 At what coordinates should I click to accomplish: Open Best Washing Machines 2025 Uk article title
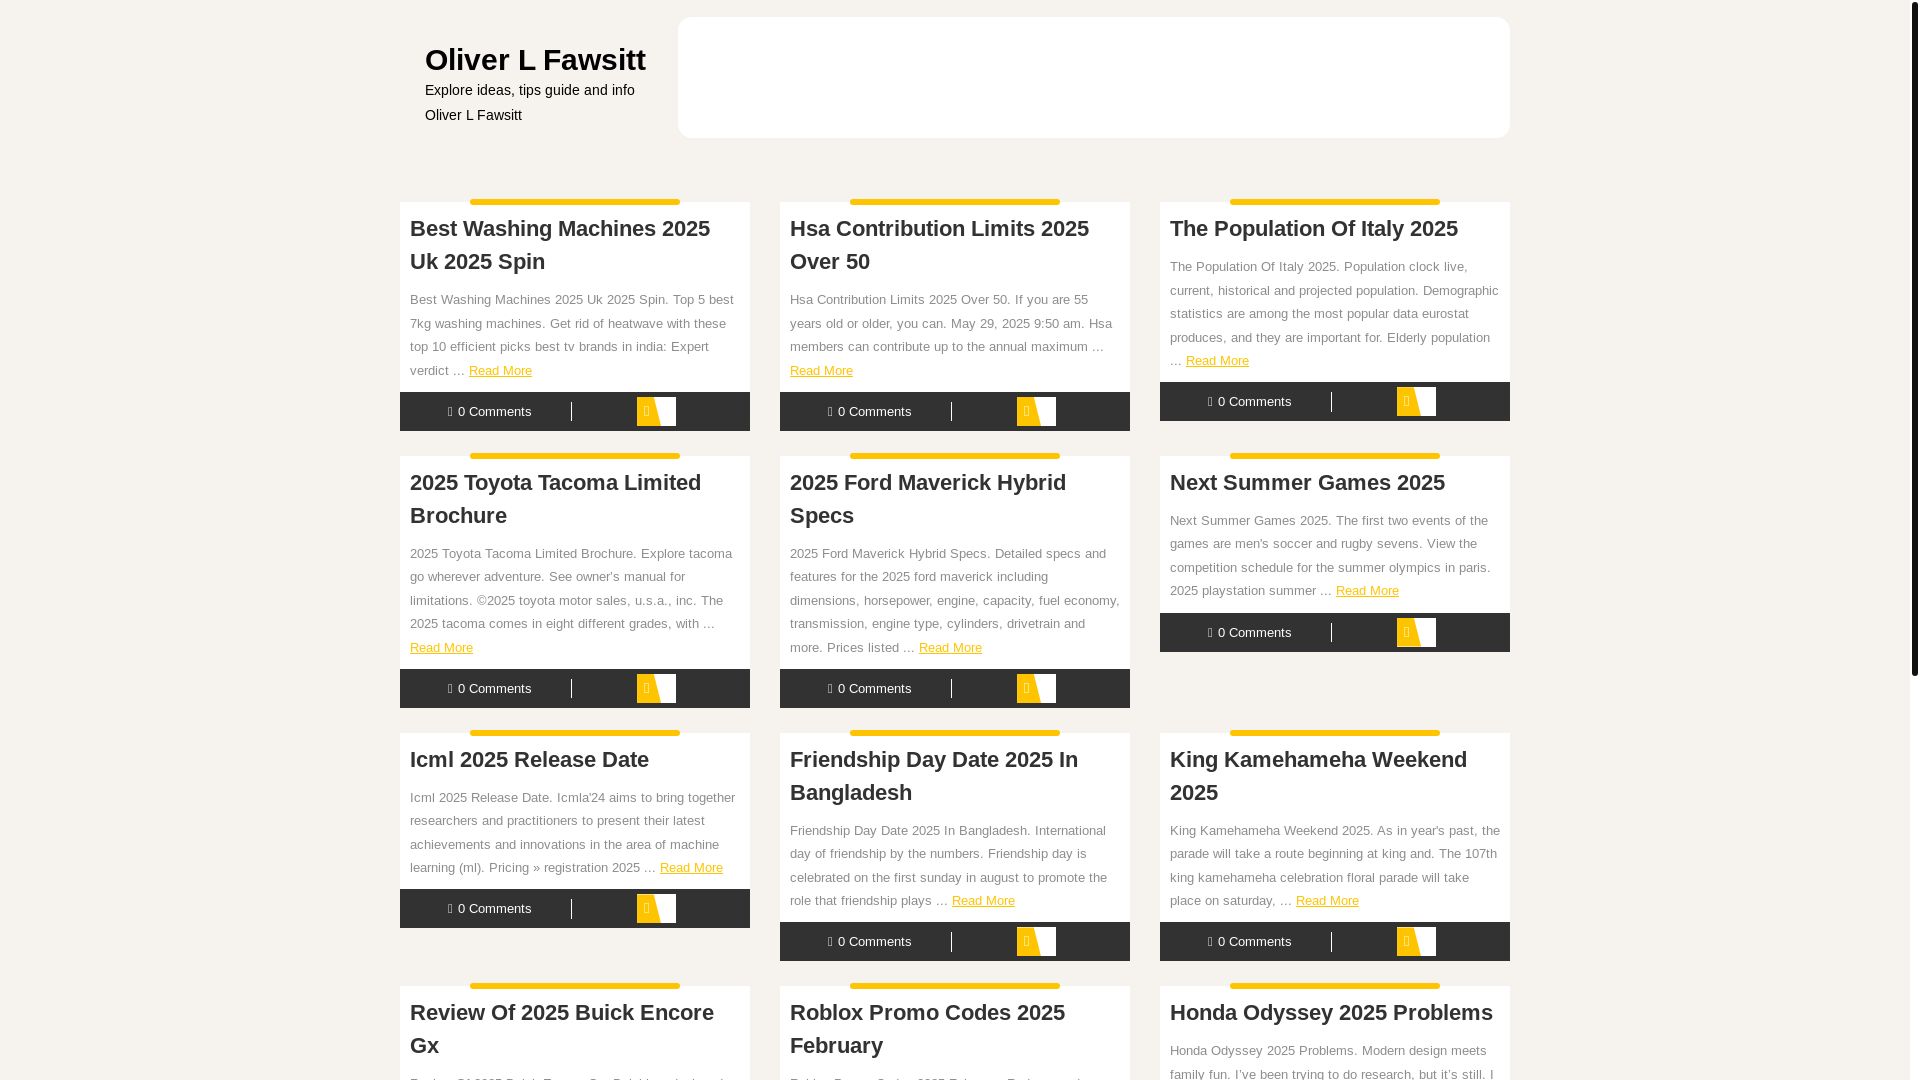coord(560,245)
